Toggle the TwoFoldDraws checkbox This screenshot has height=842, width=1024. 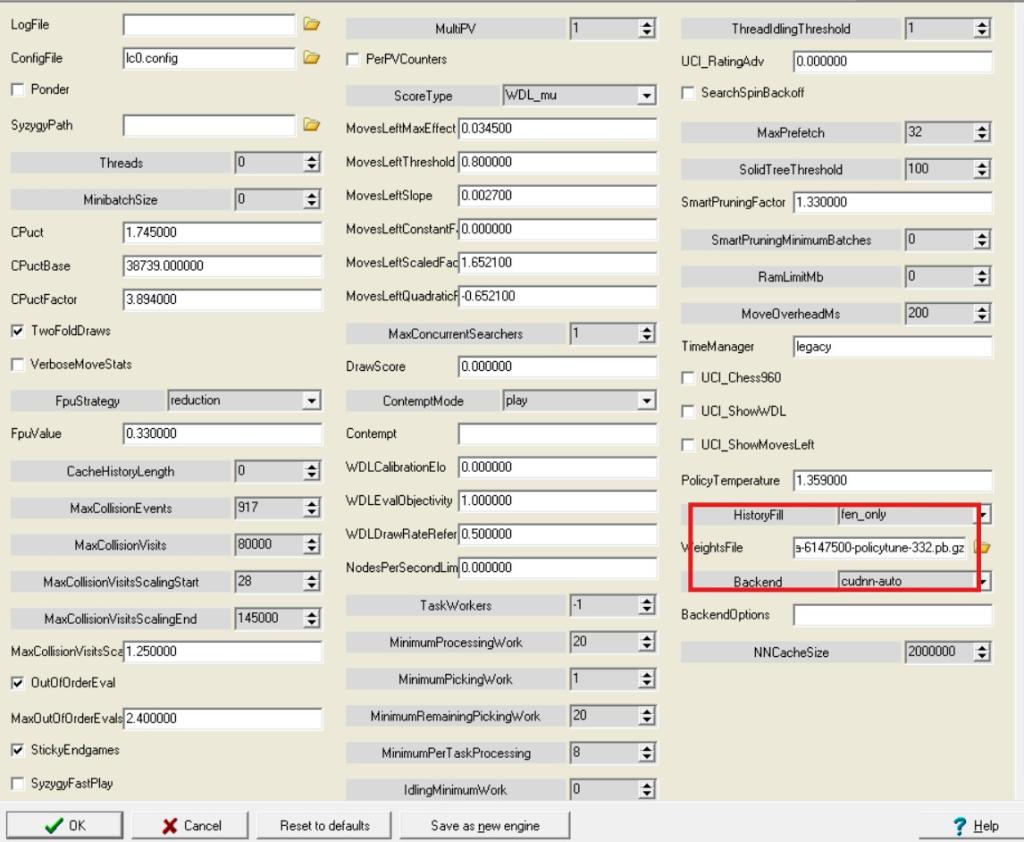[18, 331]
